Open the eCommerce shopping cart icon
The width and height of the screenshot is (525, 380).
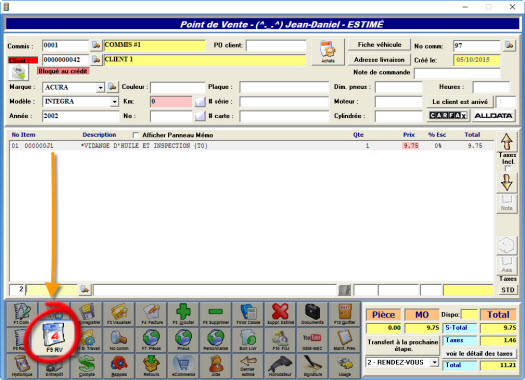click(x=183, y=366)
